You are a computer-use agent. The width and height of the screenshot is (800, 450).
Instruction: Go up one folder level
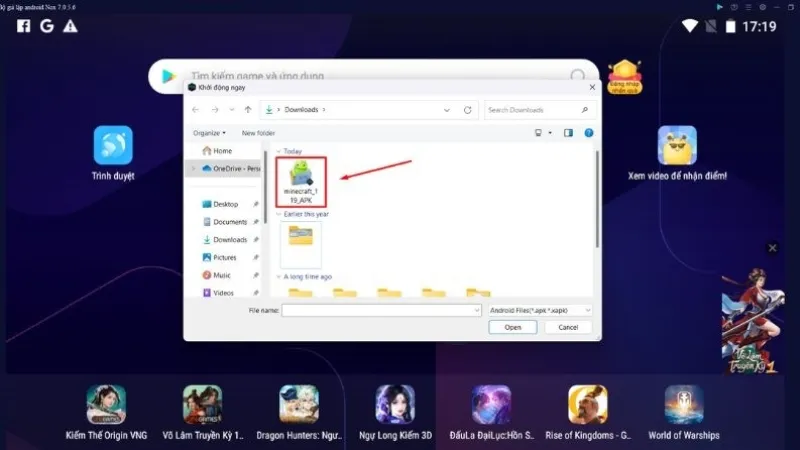(248, 110)
